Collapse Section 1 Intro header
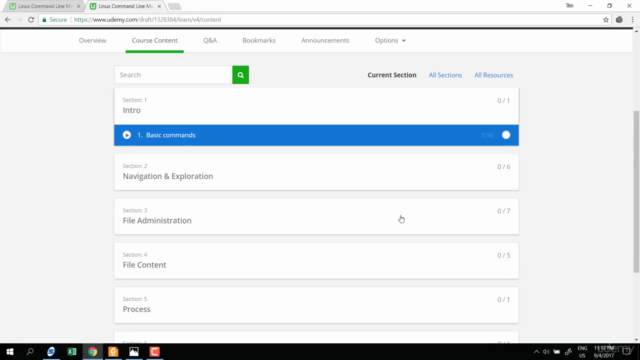 pyautogui.click(x=316, y=106)
